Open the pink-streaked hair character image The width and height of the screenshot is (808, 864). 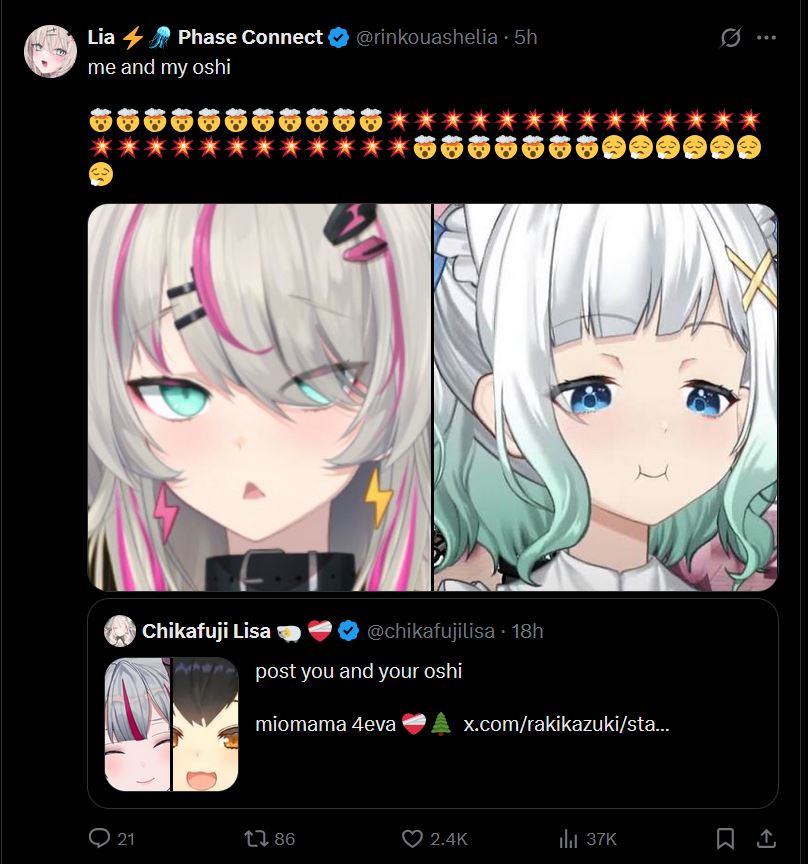click(259, 397)
